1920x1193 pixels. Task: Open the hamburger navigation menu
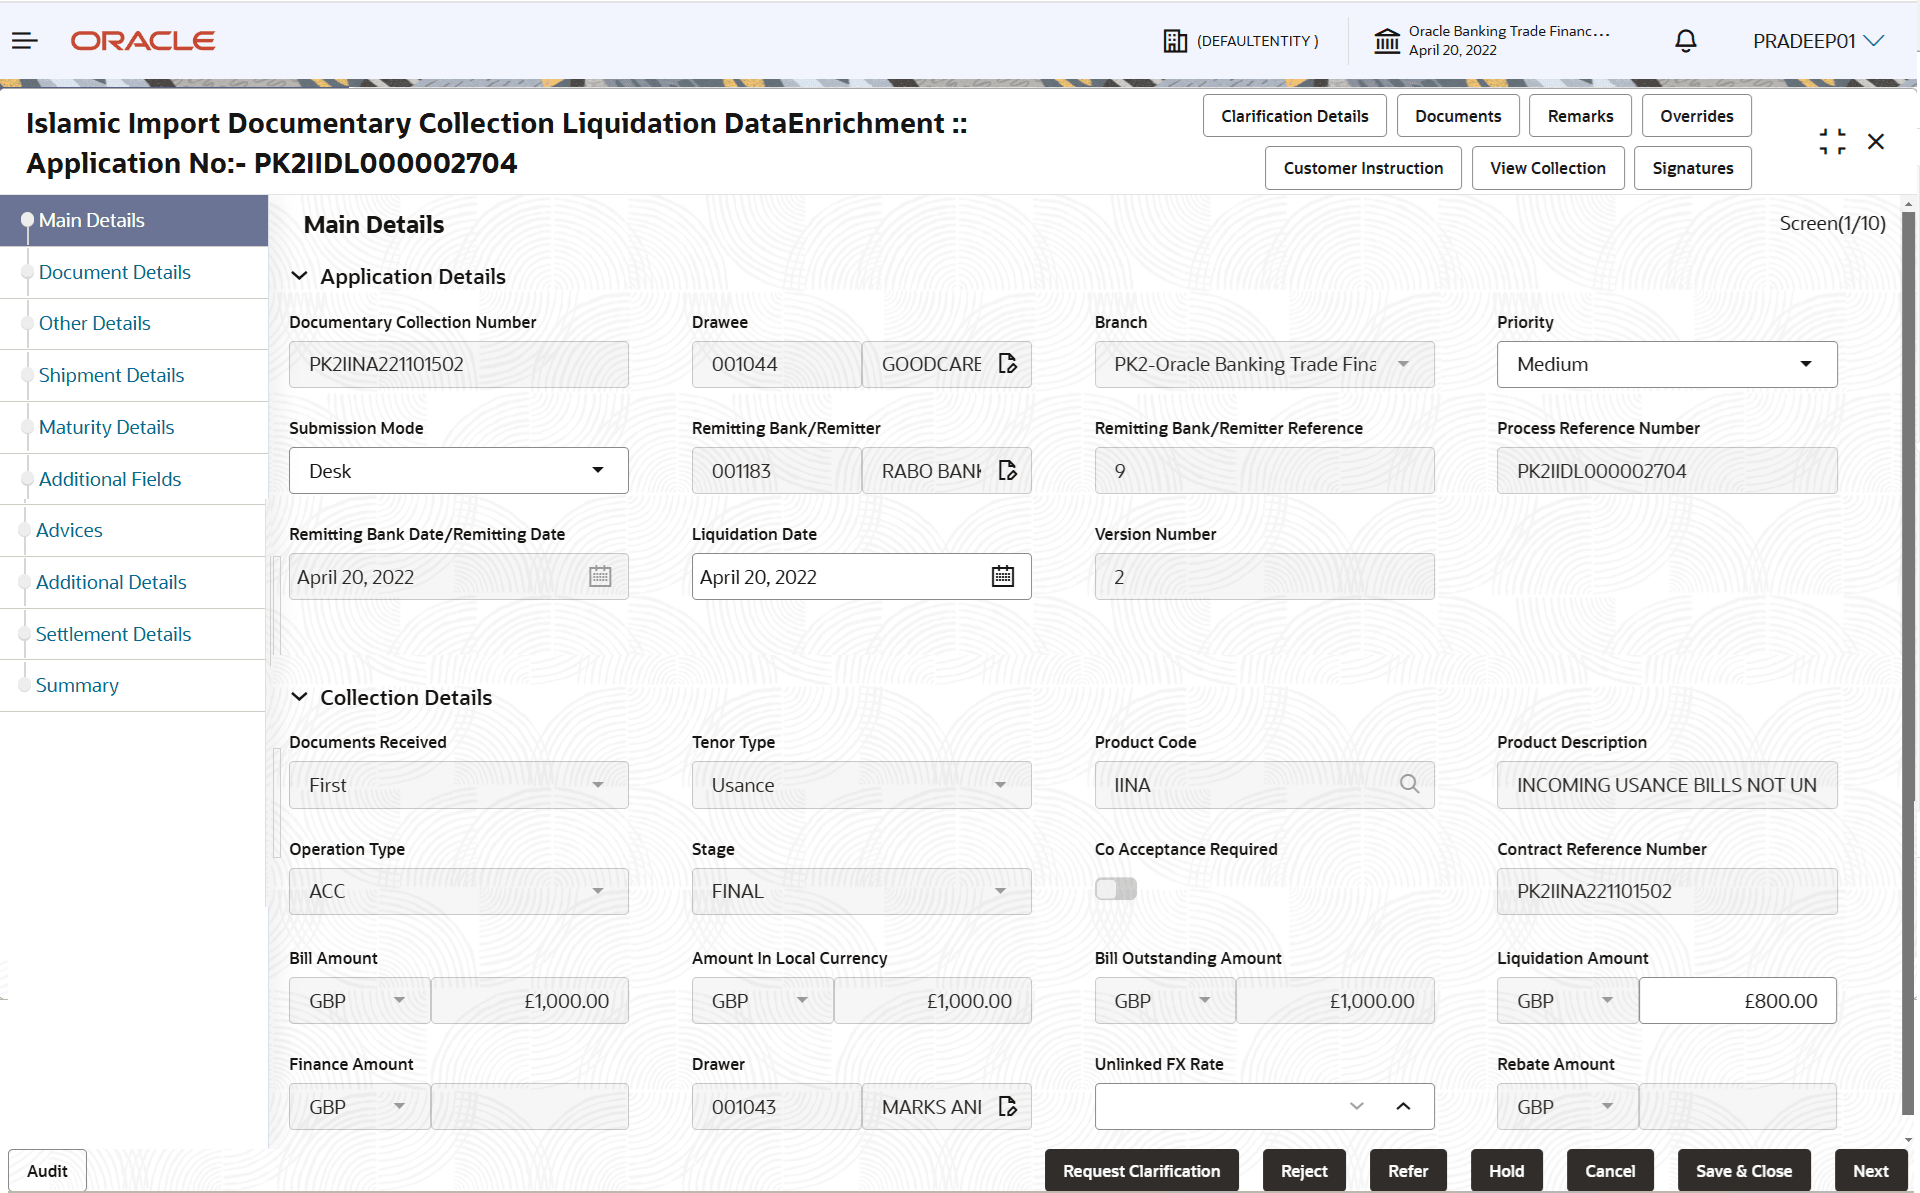[24, 40]
